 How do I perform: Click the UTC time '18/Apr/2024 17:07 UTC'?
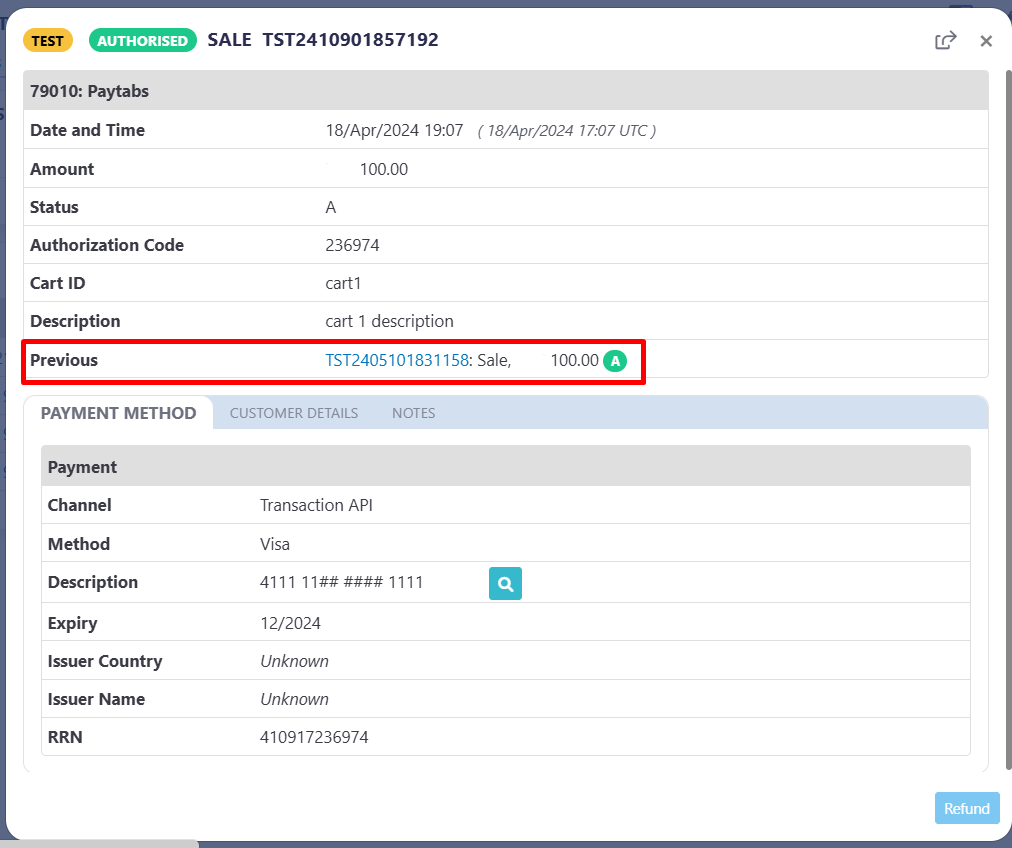tap(567, 131)
